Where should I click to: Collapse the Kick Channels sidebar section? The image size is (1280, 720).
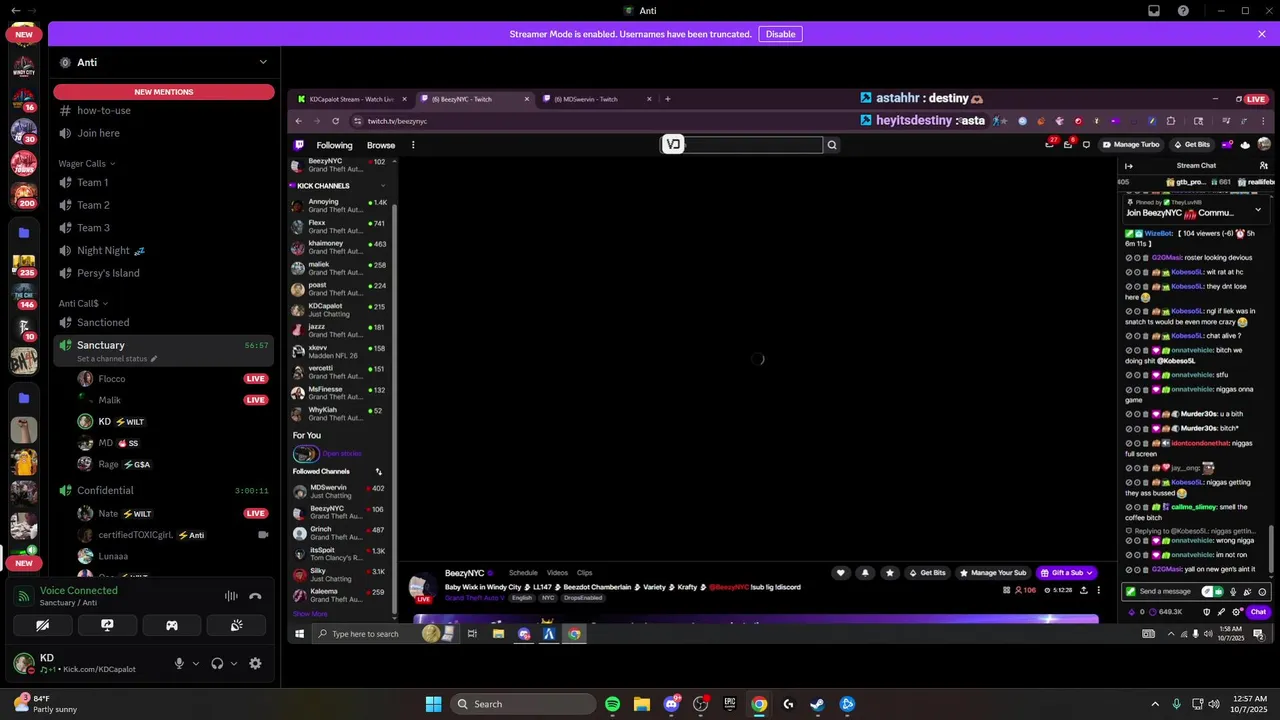(382, 186)
